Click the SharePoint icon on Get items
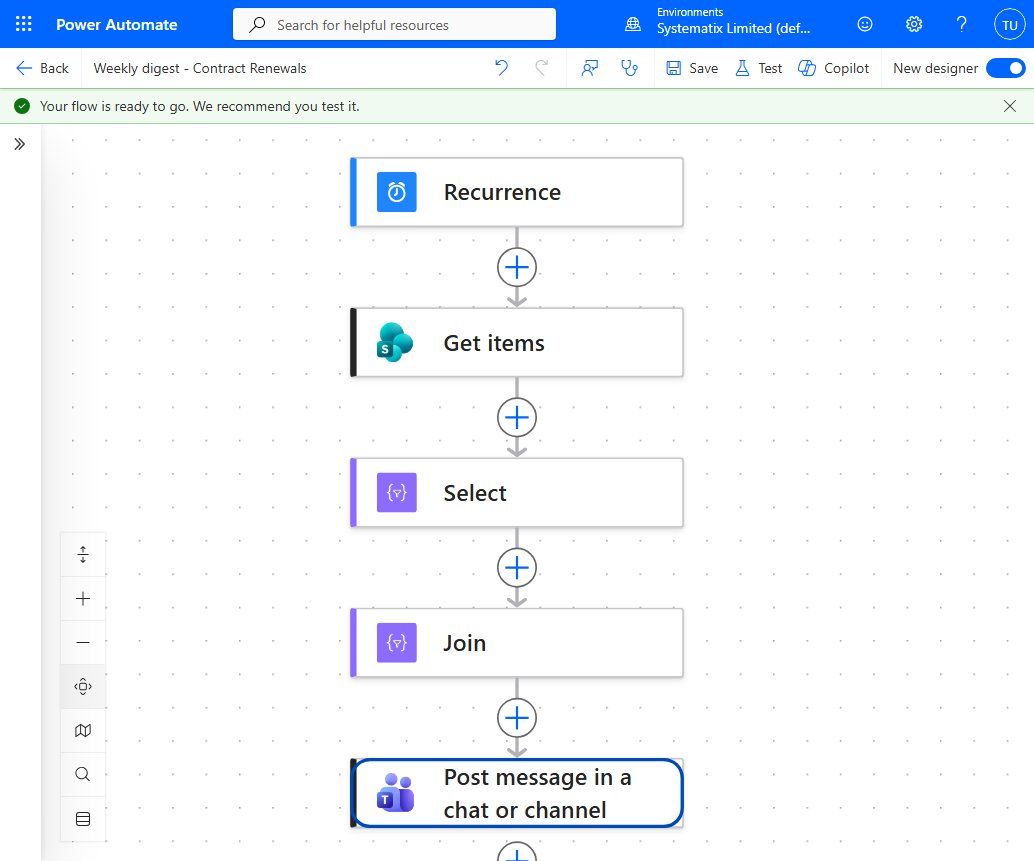The width and height of the screenshot is (1034, 861). [x=394, y=342]
